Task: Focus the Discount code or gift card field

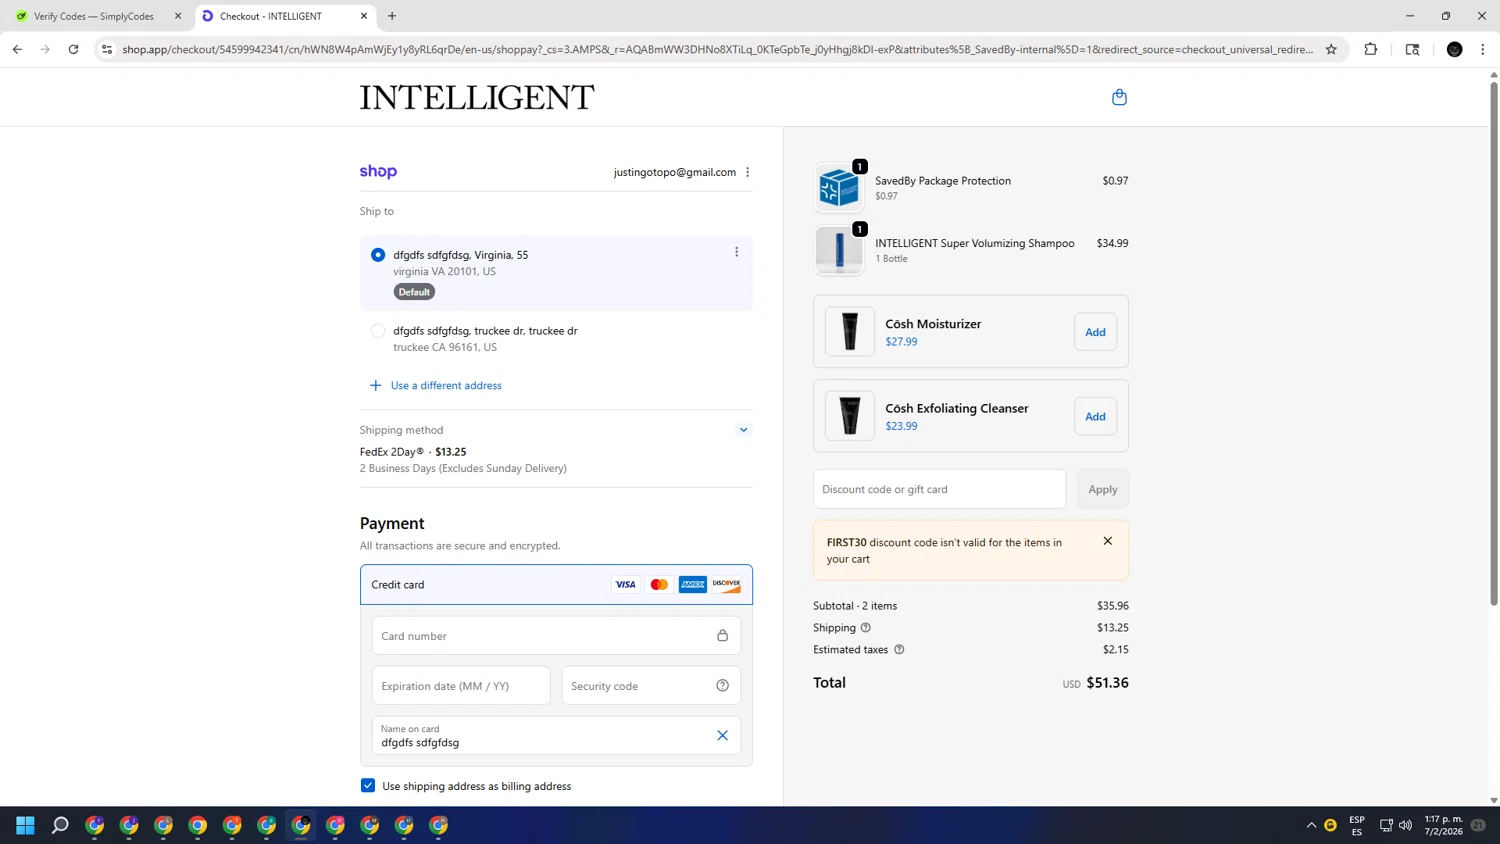Action: [x=939, y=489]
